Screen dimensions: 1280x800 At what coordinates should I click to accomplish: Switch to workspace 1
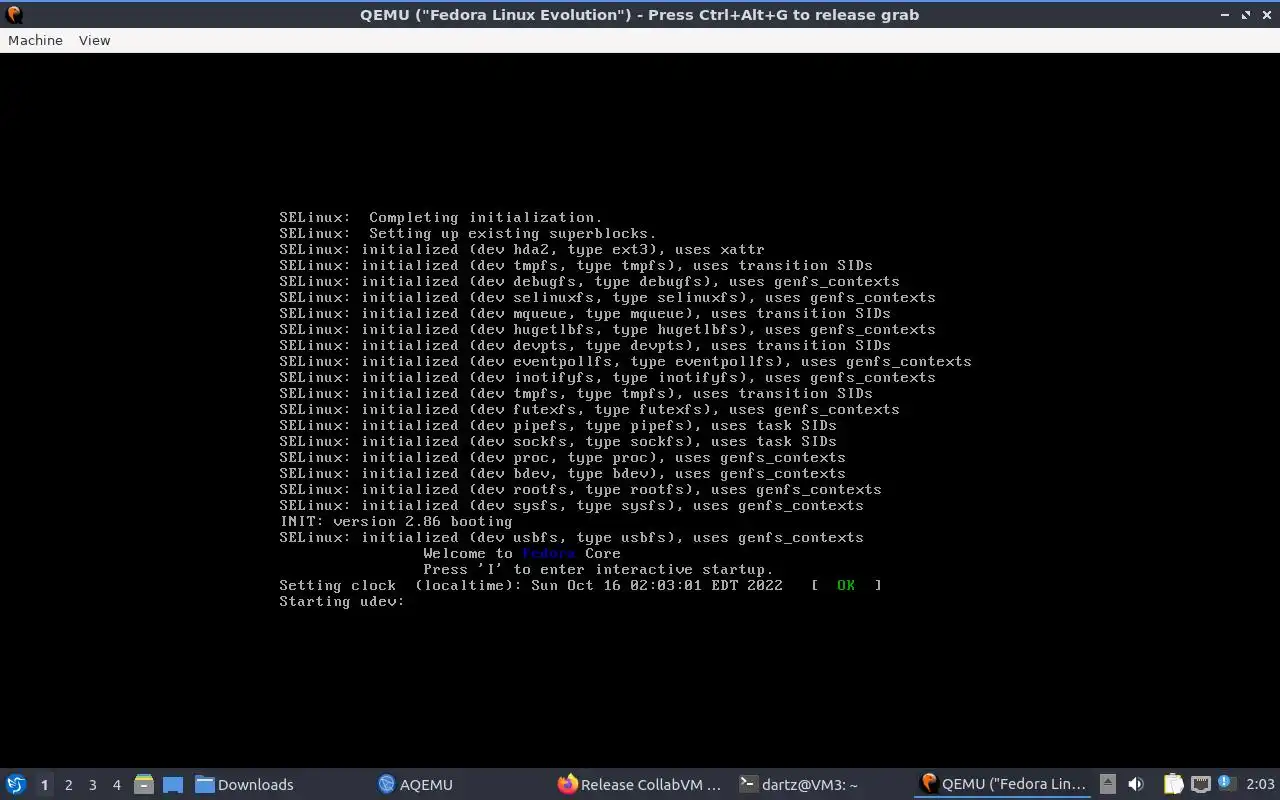pos(44,785)
